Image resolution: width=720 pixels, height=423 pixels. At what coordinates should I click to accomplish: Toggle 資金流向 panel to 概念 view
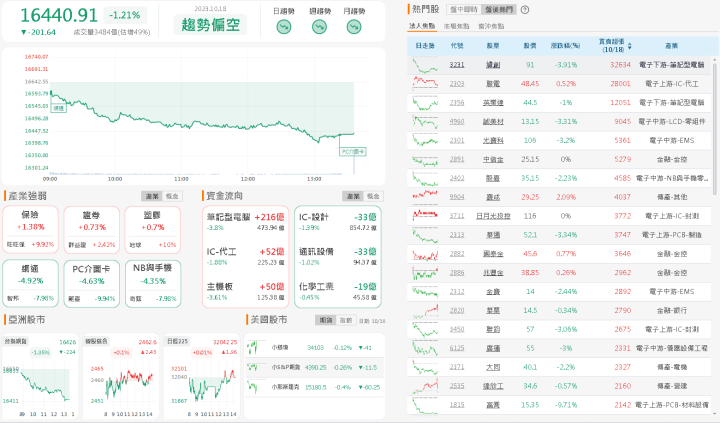[x=371, y=196]
